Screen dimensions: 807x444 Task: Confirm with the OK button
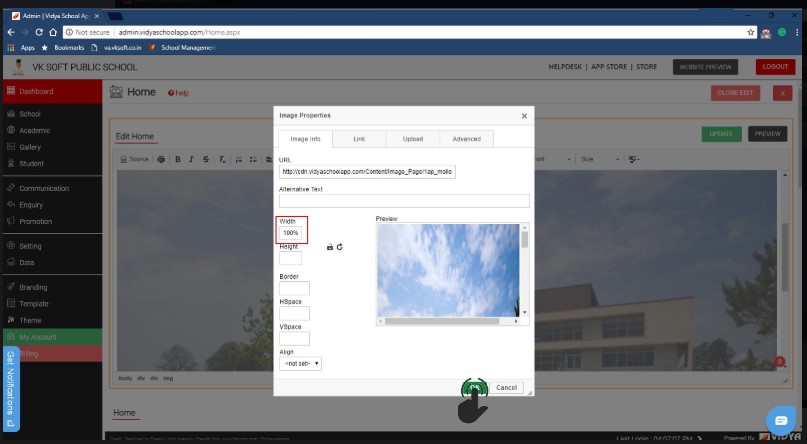(475, 388)
